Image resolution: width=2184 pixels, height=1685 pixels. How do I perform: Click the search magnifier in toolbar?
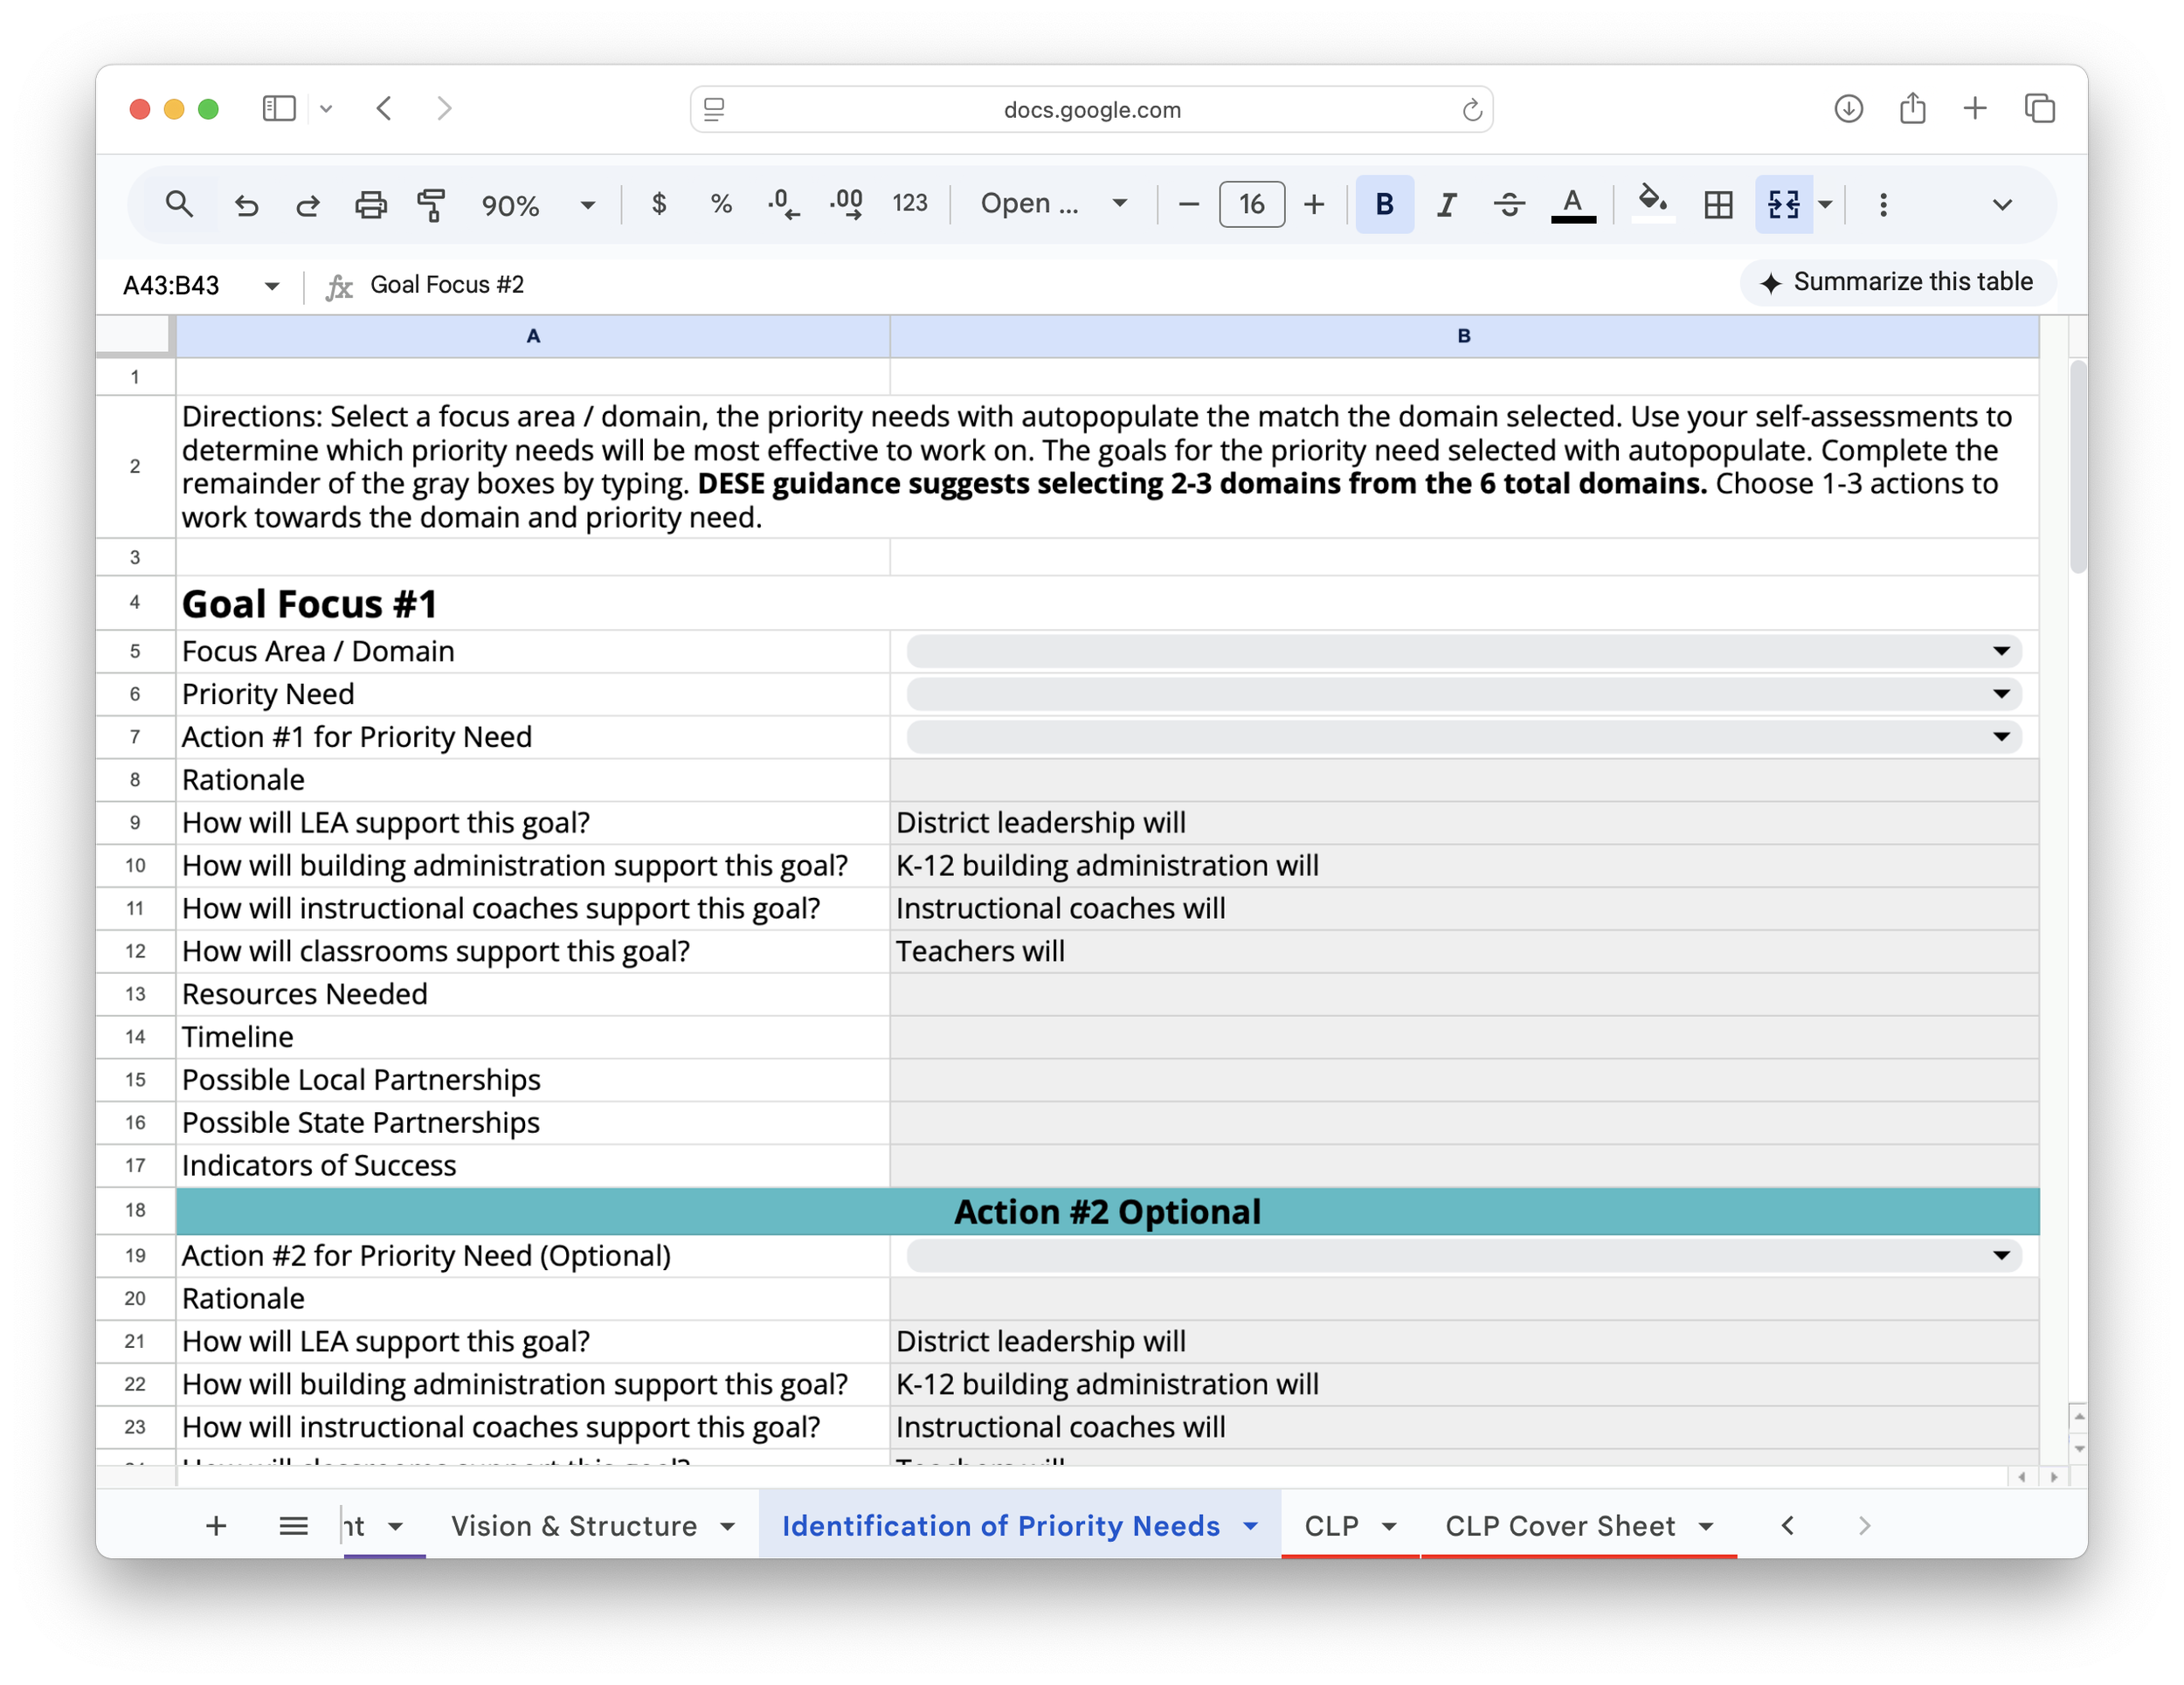[x=179, y=205]
